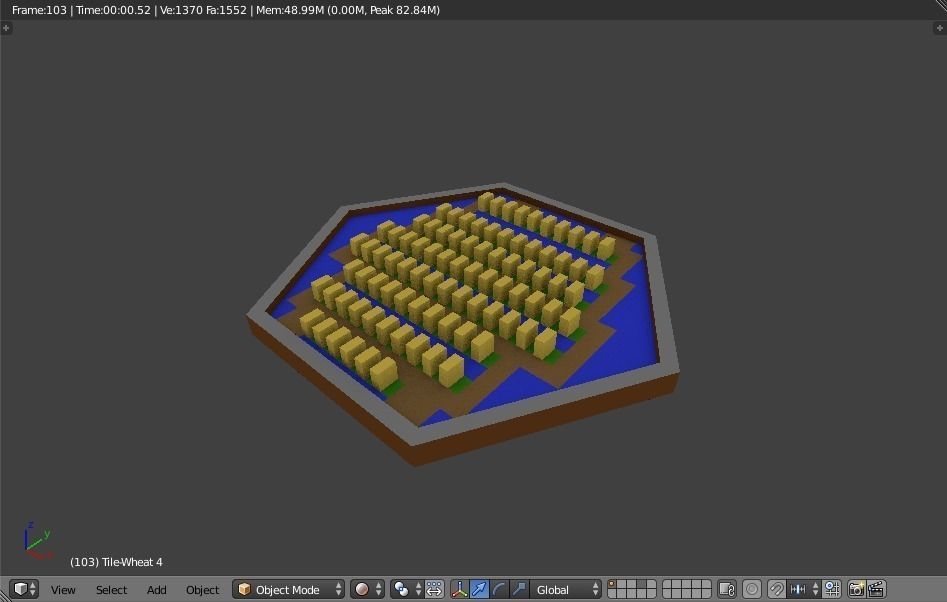The height and width of the screenshot is (602, 947).
Task: Open the editor type selector (cube icon)
Action: point(25,589)
